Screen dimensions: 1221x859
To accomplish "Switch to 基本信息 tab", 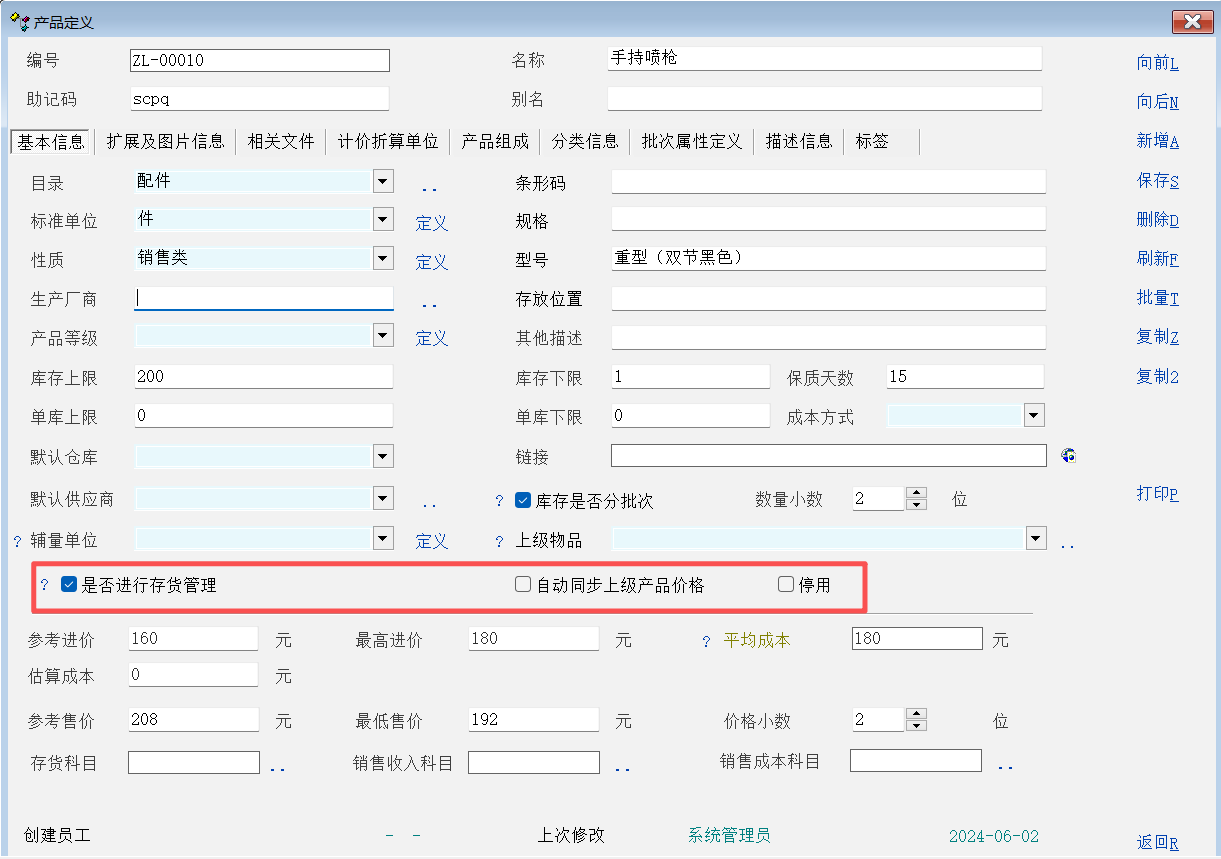I will (x=51, y=142).
